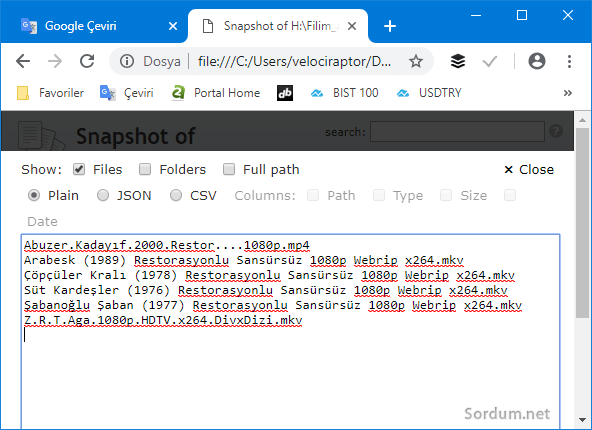Click the Şabanoğlu Şaban (1977) file line
Image resolution: width=592 pixels, height=430 pixels.
pos(273,305)
